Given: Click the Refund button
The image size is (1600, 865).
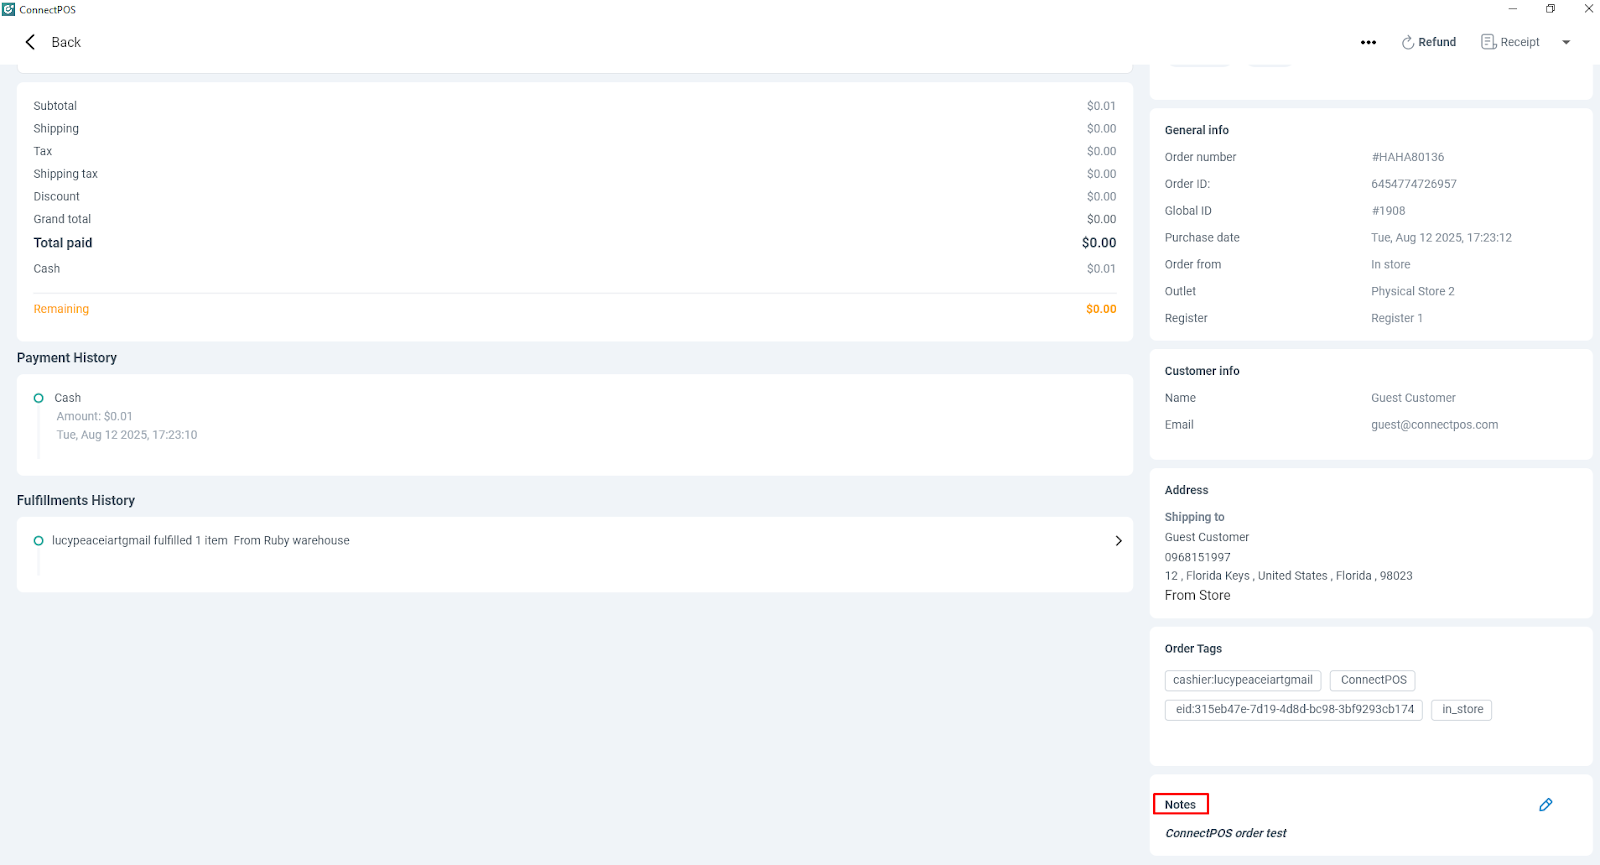Looking at the screenshot, I should (x=1428, y=42).
